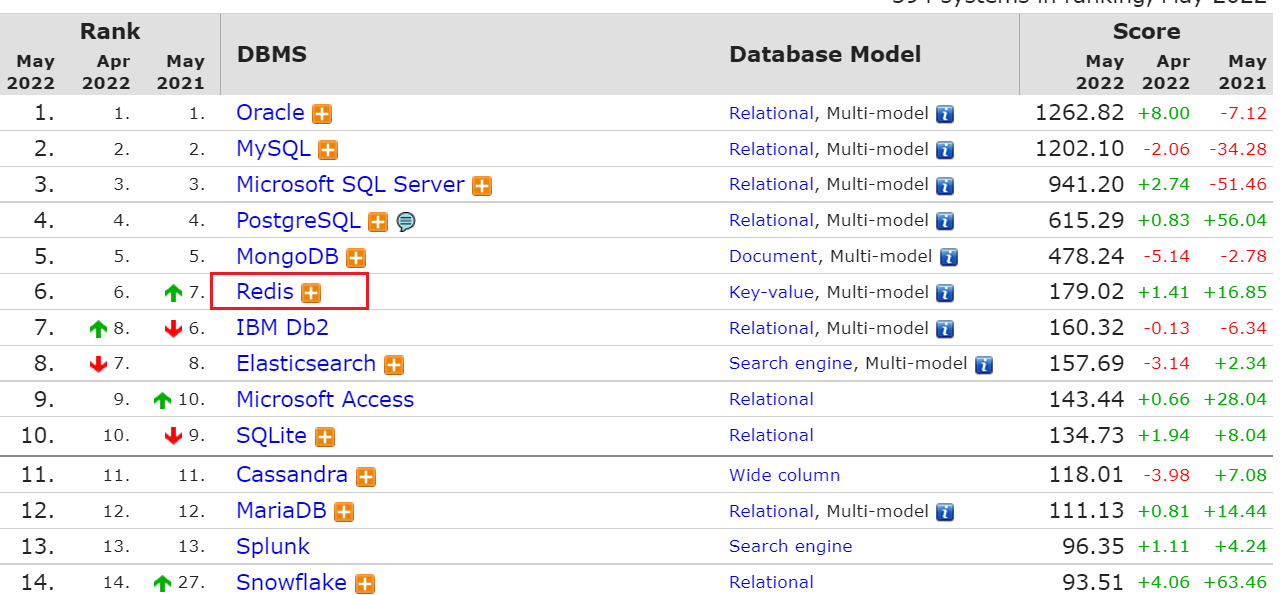This screenshot has height=595, width=1285.
Task: Click the info icon in Microsoft SQL Server row
Action: click(945, 186)
